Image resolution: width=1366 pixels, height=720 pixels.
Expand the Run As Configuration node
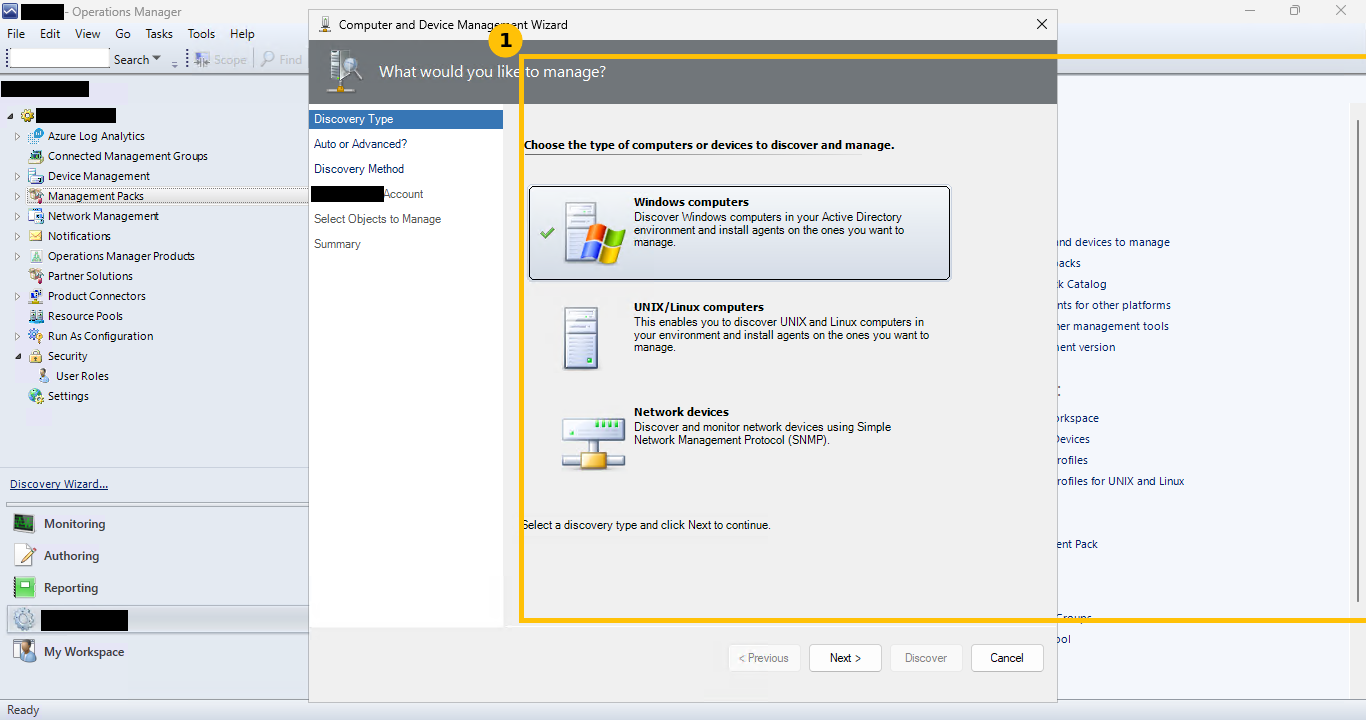click(x=17, y=336)
